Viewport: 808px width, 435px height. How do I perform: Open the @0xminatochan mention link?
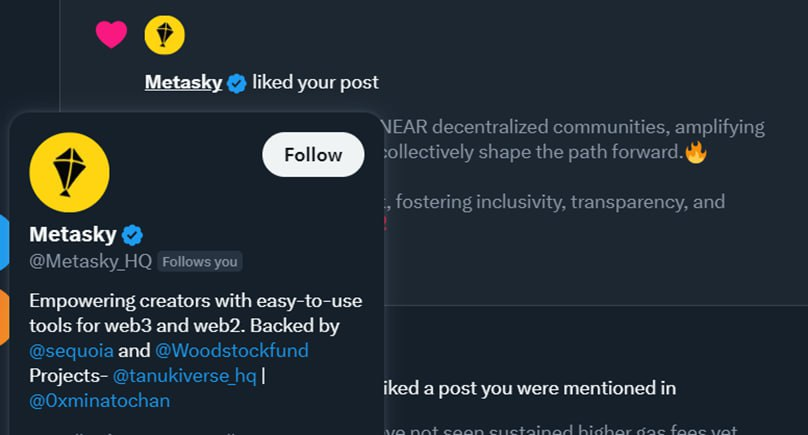tap(100, 400)
